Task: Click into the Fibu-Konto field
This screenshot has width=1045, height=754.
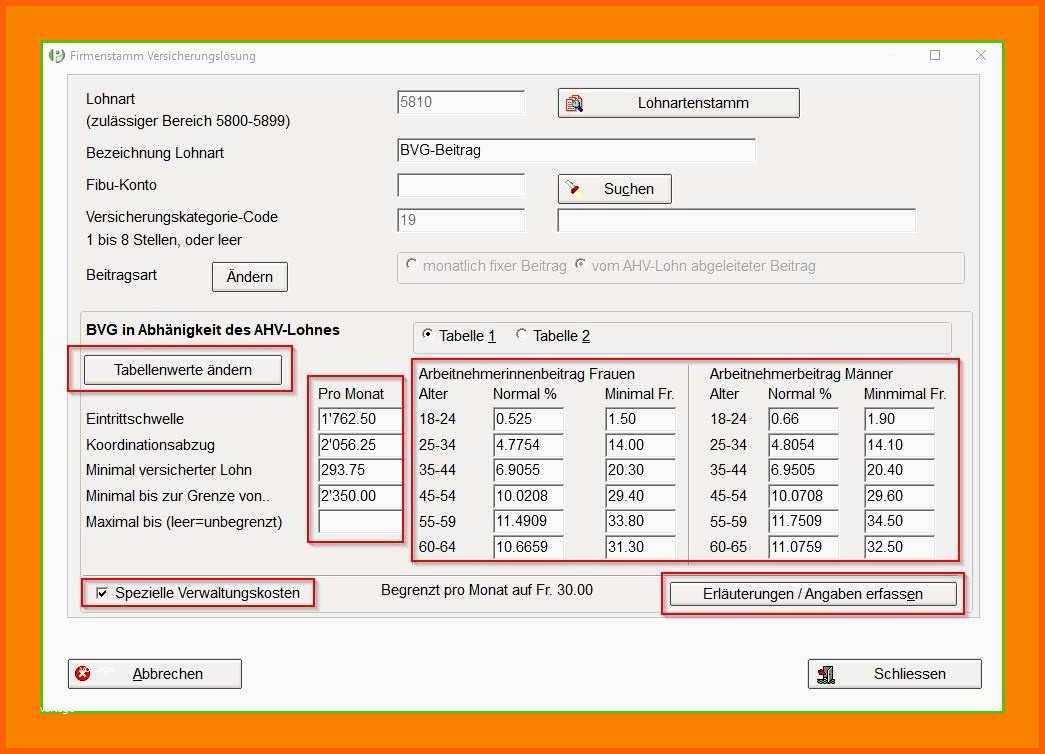Action: point(460,186)
